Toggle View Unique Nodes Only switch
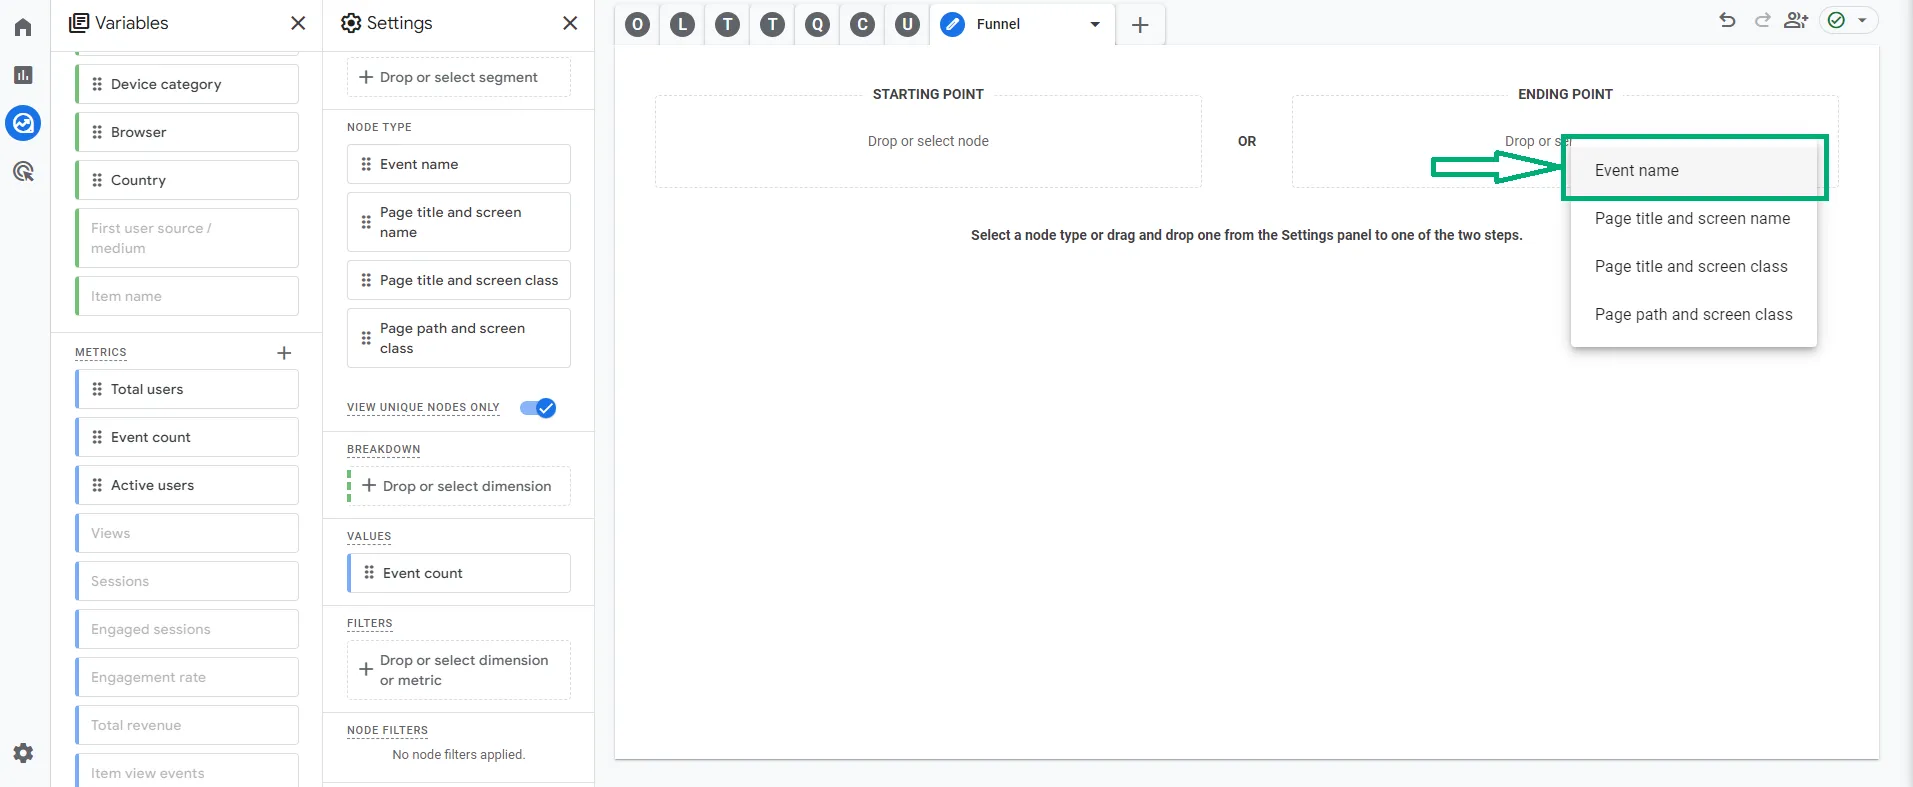The height and width of the screenshot is (787, 1913). (538, 408)
